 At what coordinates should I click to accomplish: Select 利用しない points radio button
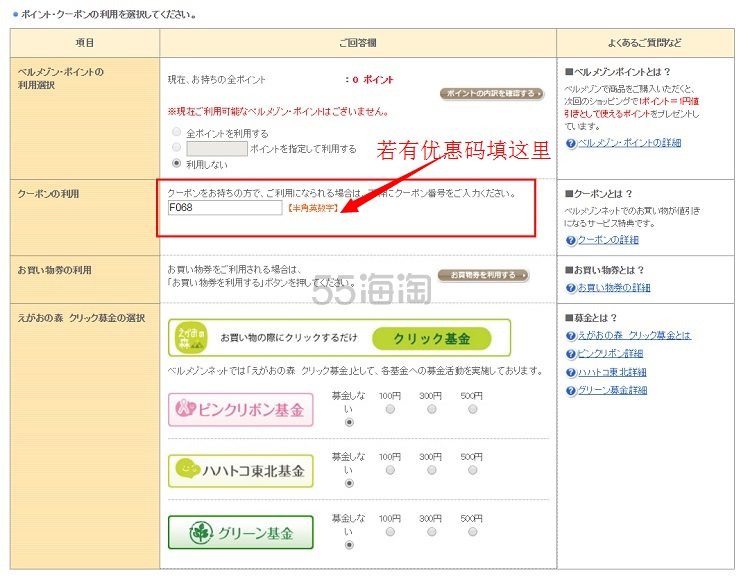tap(177, 163)
